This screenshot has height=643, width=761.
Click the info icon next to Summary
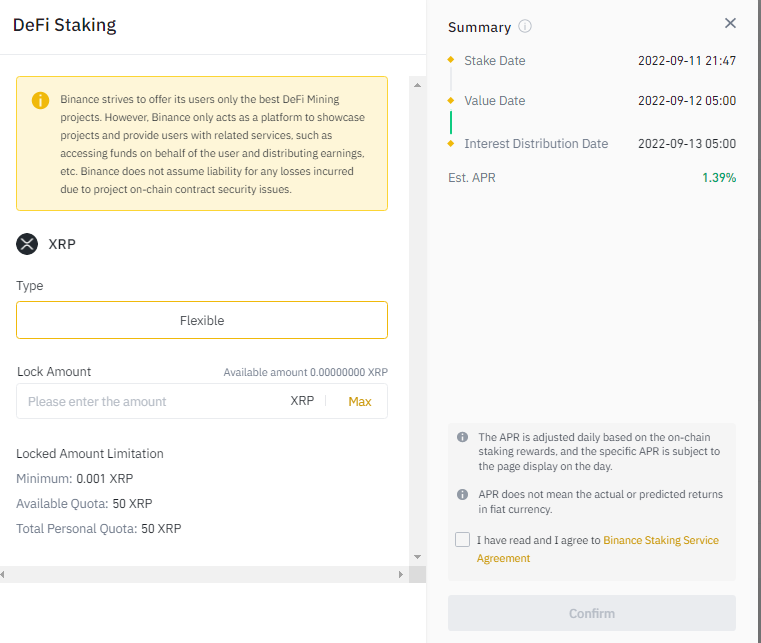tap(525, 27)
